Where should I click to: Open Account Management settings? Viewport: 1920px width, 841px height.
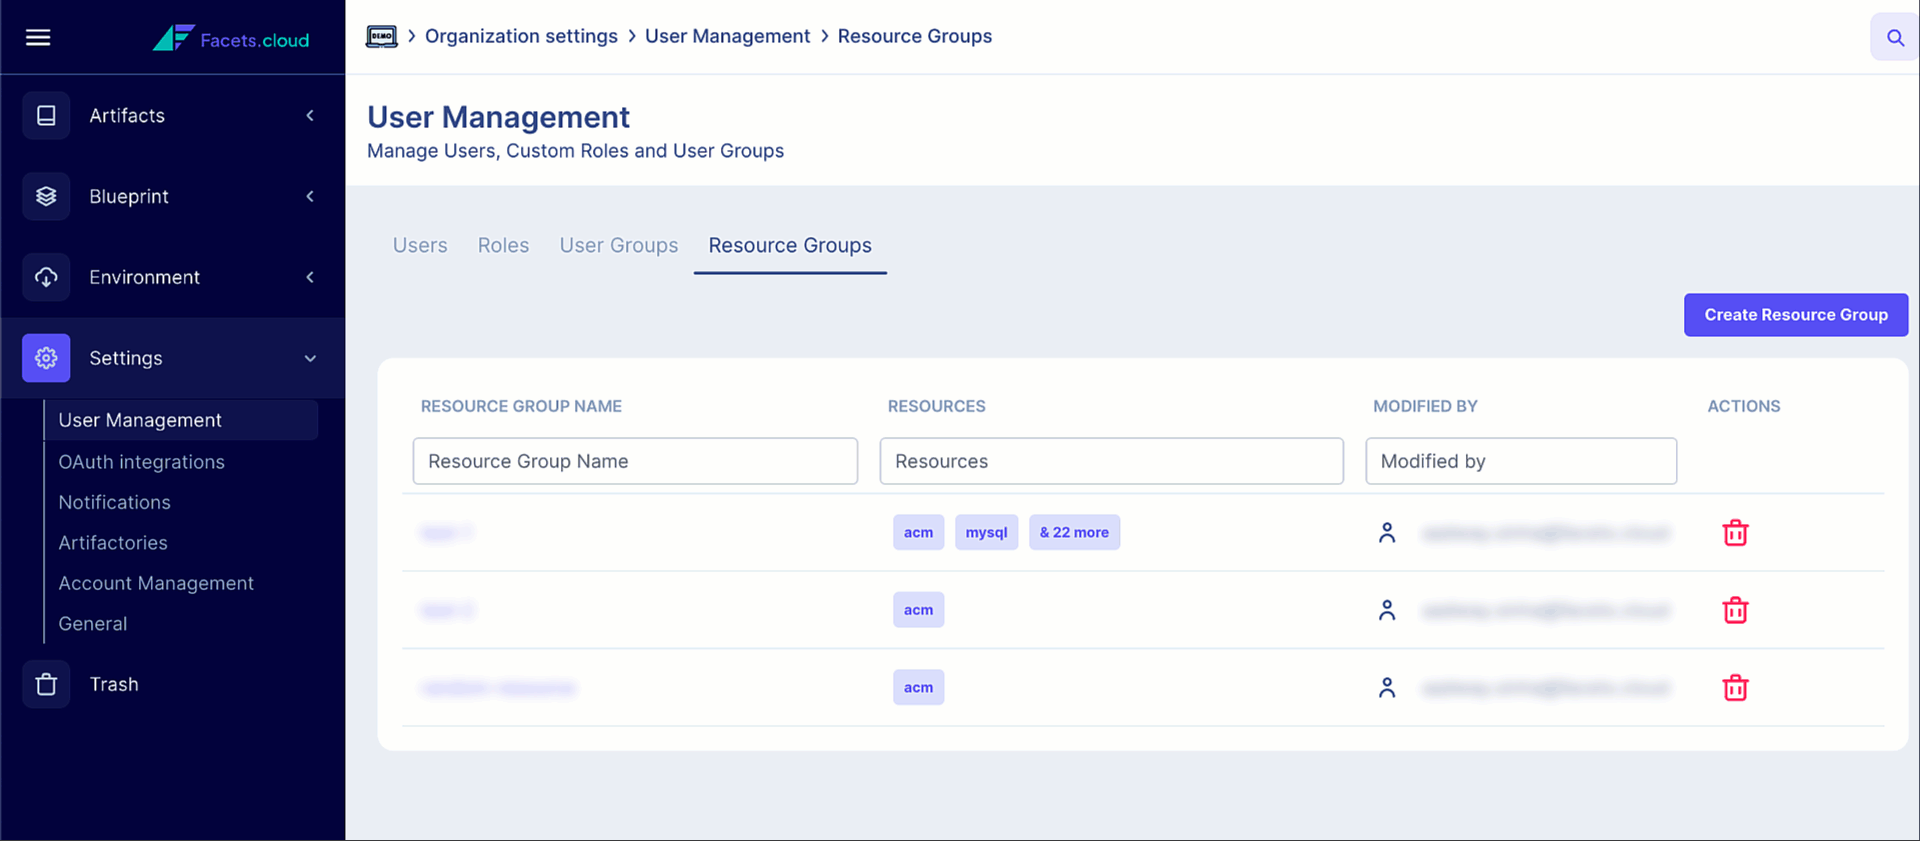click(x=156, y=583)
